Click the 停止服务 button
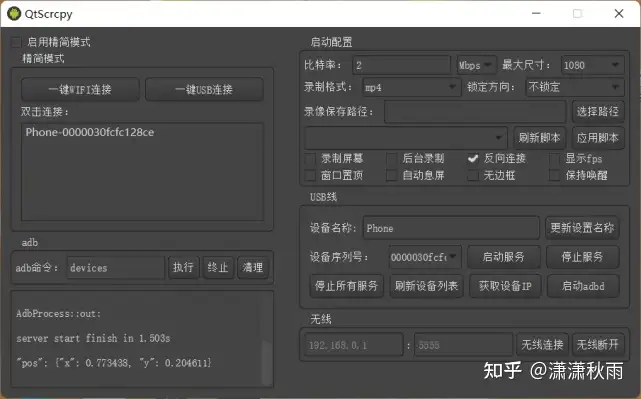Viewport: 641px width, 399px height. coord(583,257)
